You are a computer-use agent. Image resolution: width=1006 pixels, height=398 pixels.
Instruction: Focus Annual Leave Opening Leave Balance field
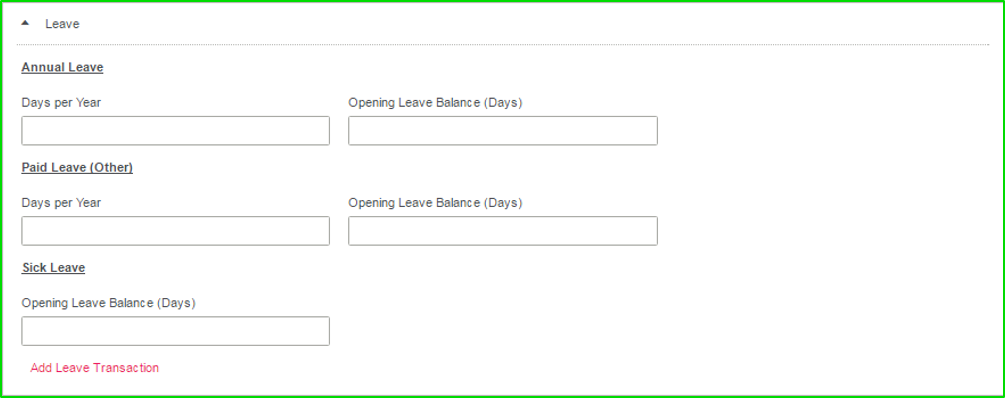pos(503,130)
